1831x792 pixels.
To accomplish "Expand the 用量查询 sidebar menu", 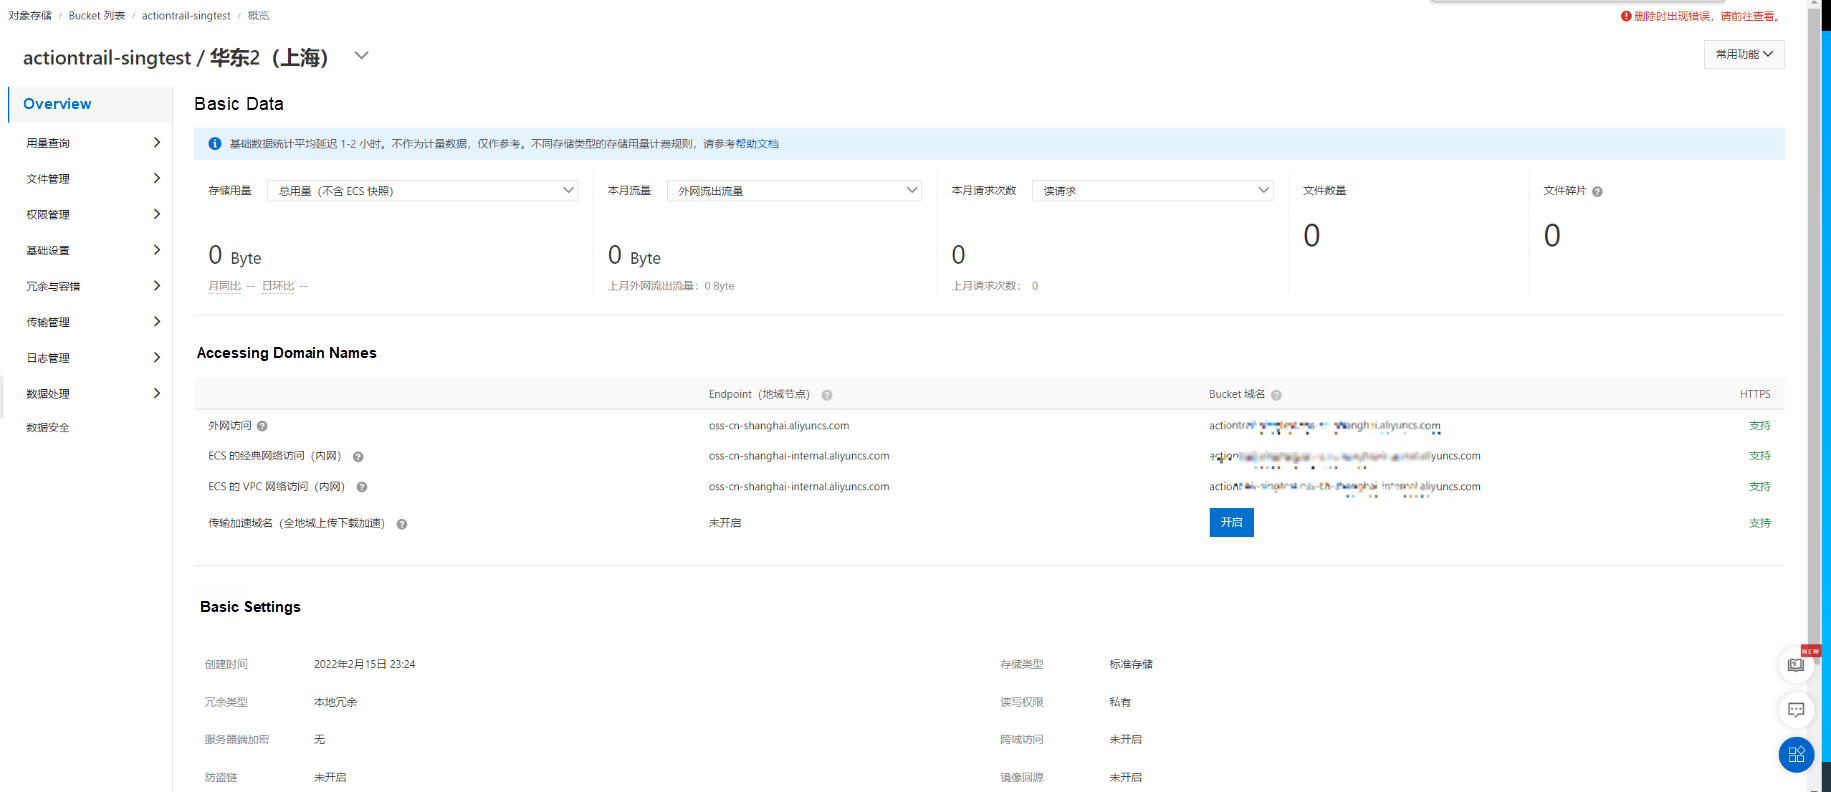I will point(90,143).
